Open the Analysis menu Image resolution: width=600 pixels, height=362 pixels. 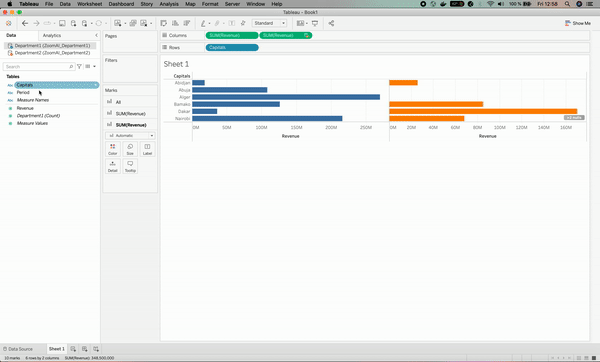(x=169, y=4)
